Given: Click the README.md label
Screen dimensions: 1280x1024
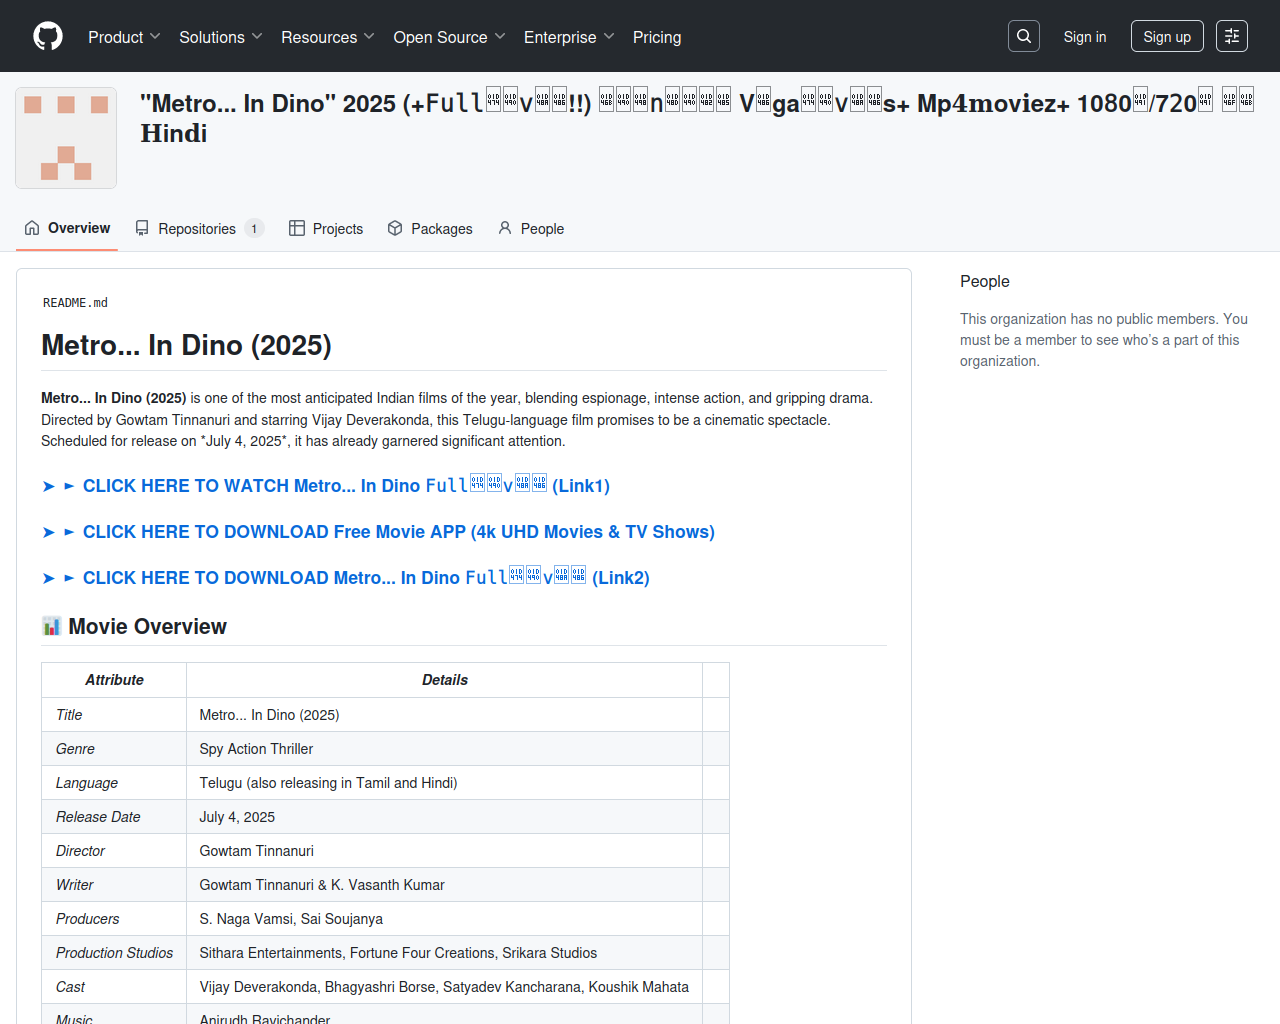Looking at the screenshot, I should point(75,303).
